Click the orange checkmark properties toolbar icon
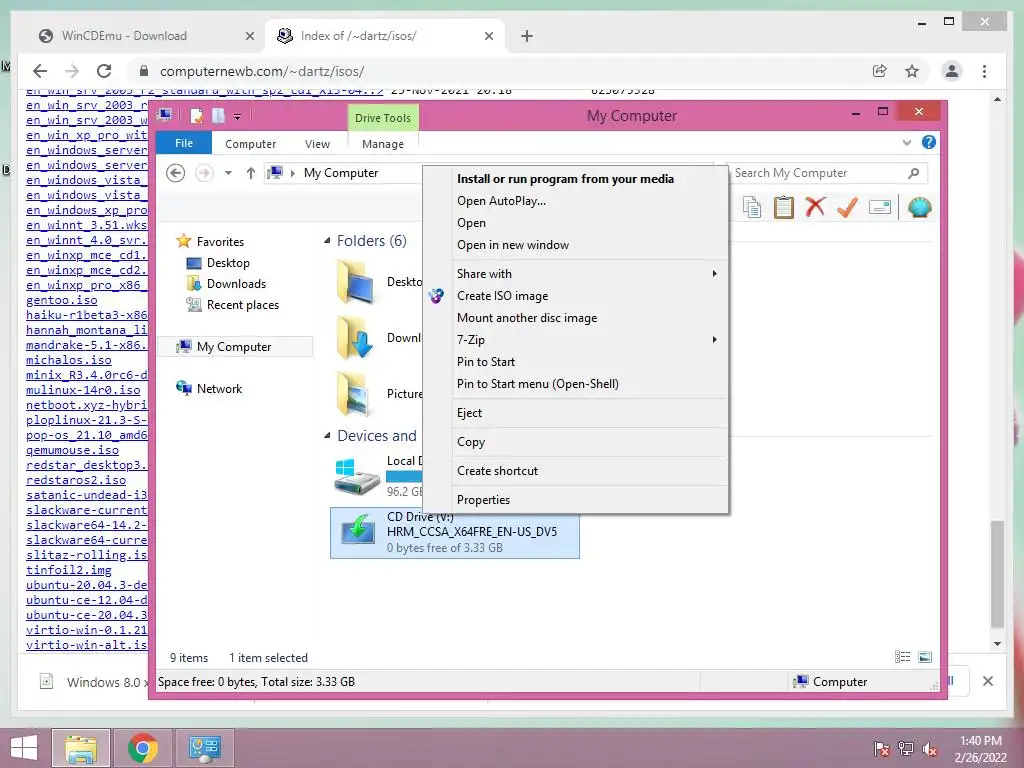 (847, 208)
